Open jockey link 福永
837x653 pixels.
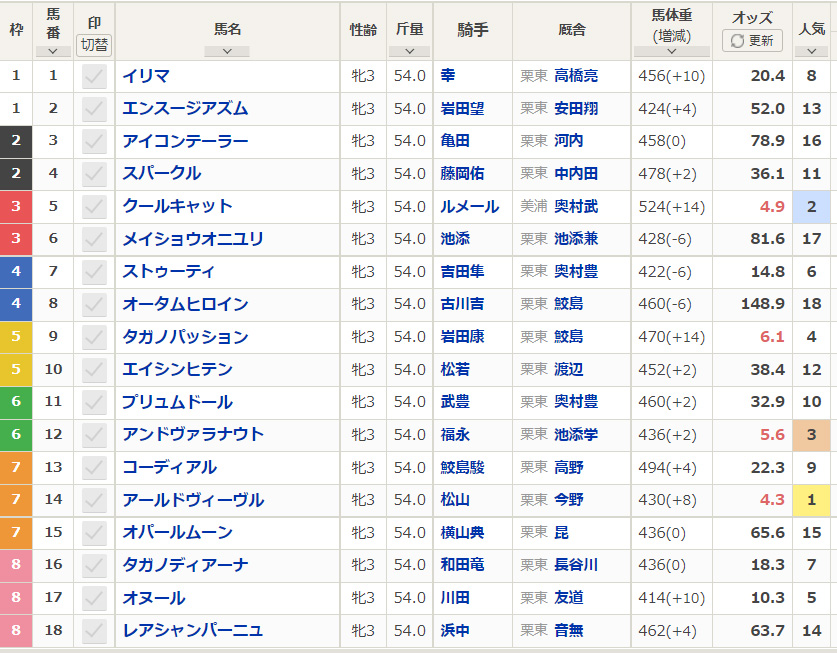click(x=455, y=435)
